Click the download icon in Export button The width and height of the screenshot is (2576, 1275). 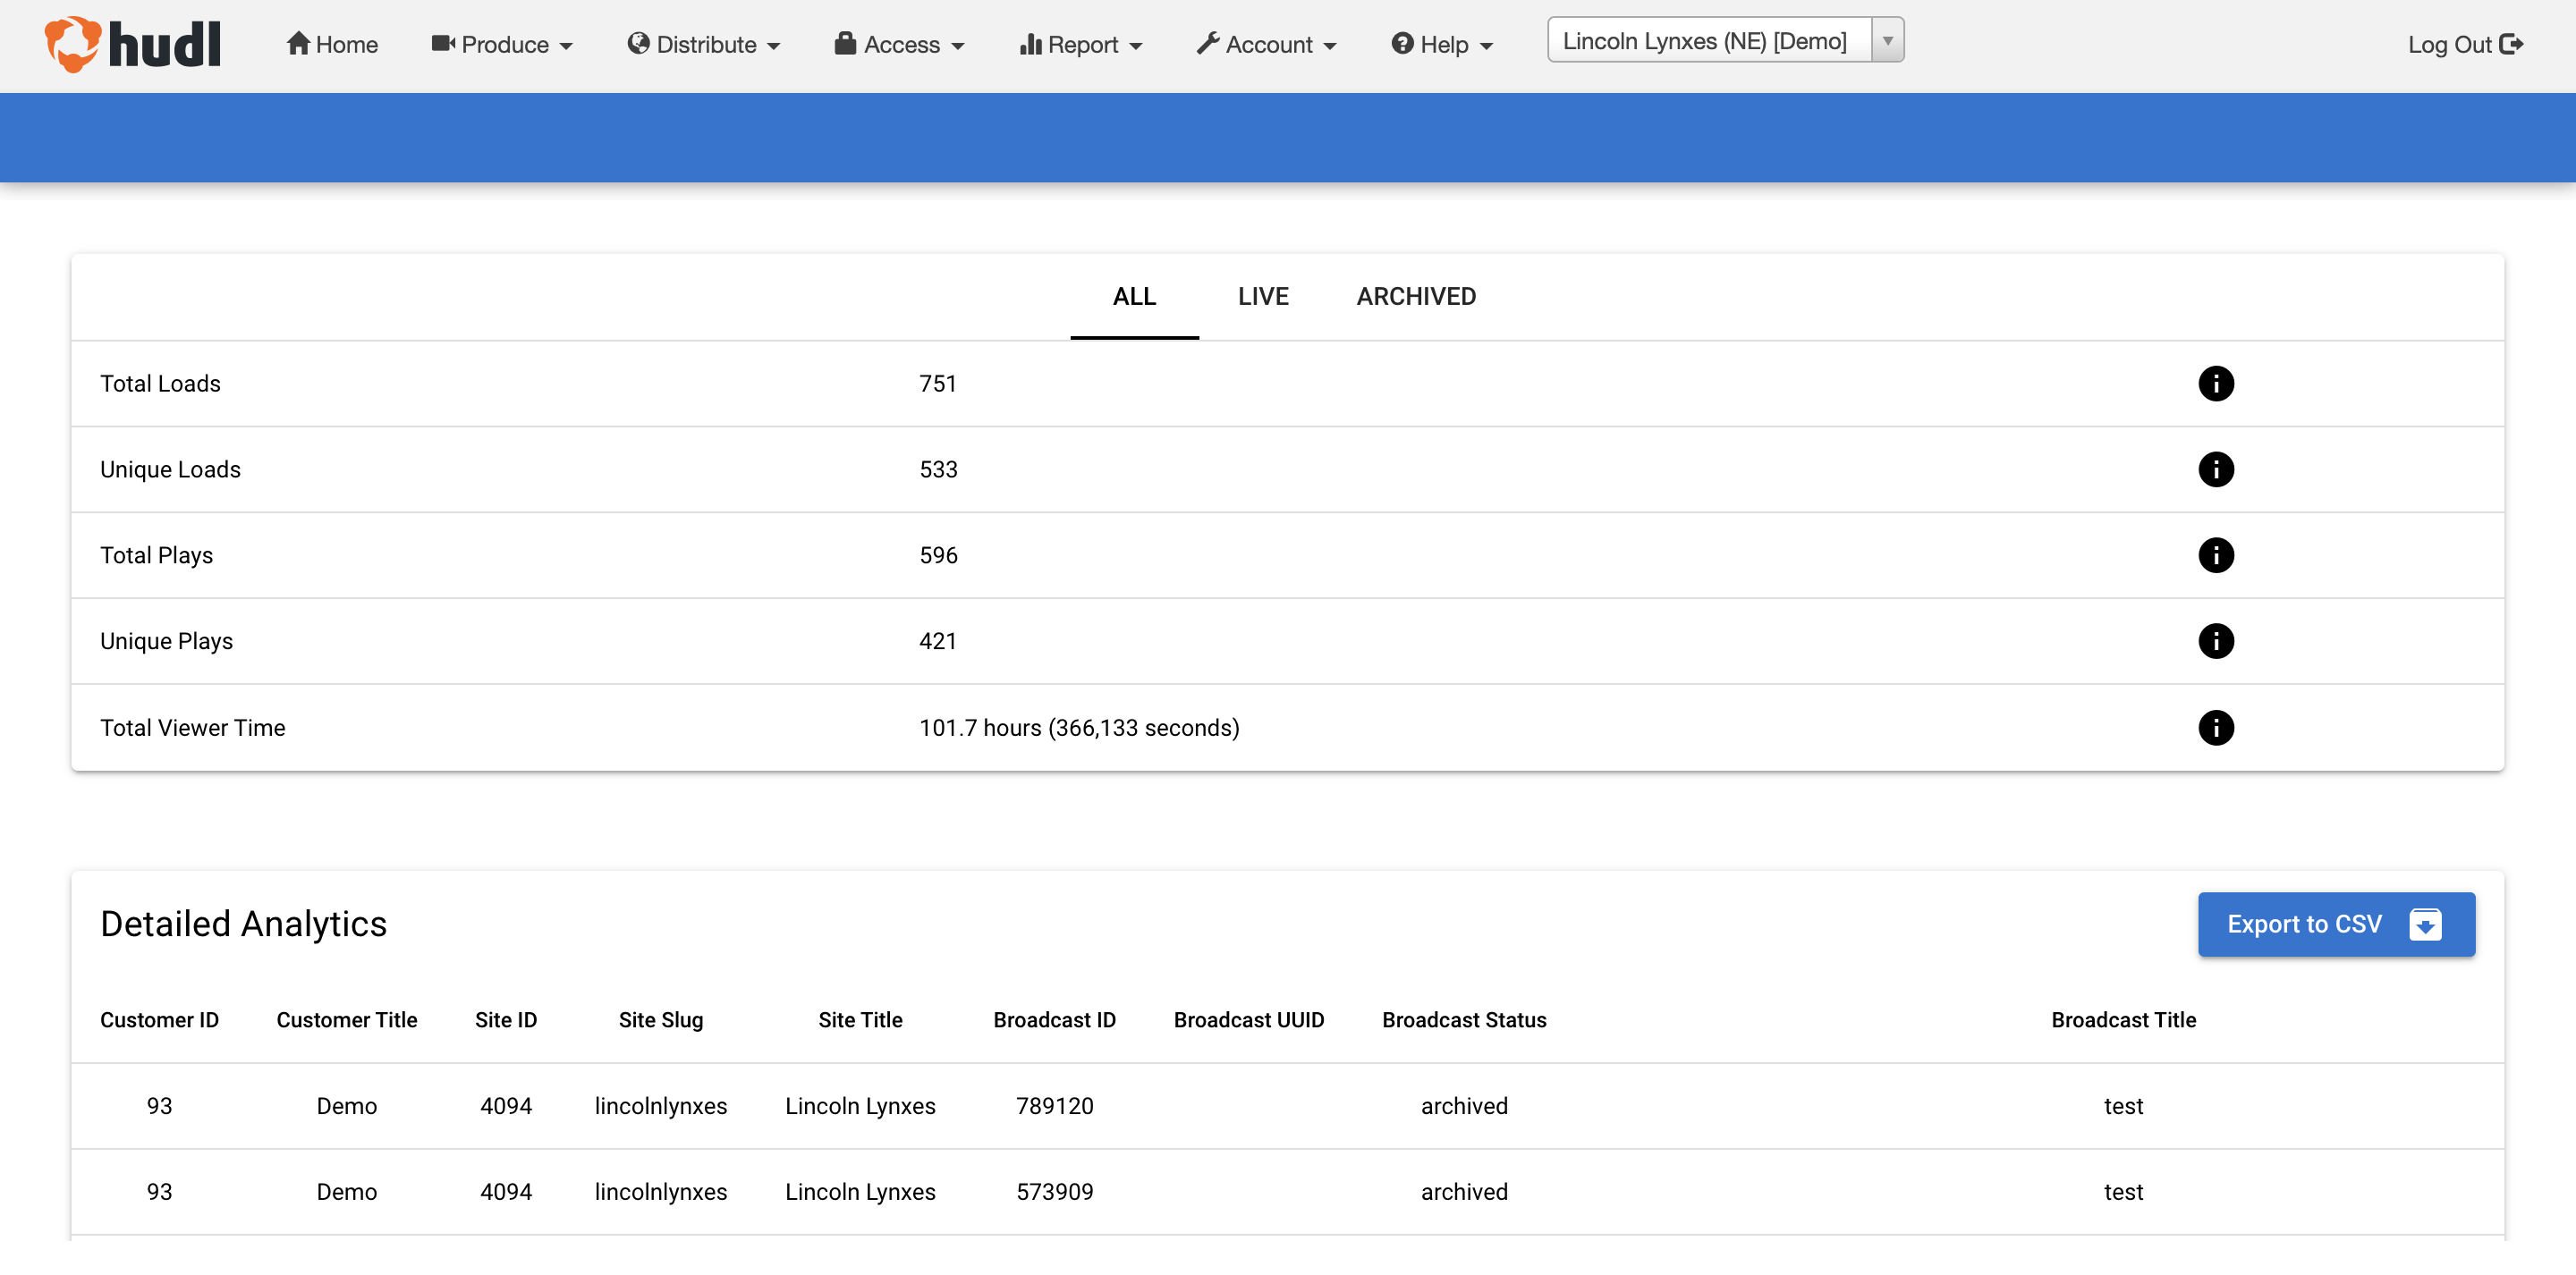pos(2425,924)
